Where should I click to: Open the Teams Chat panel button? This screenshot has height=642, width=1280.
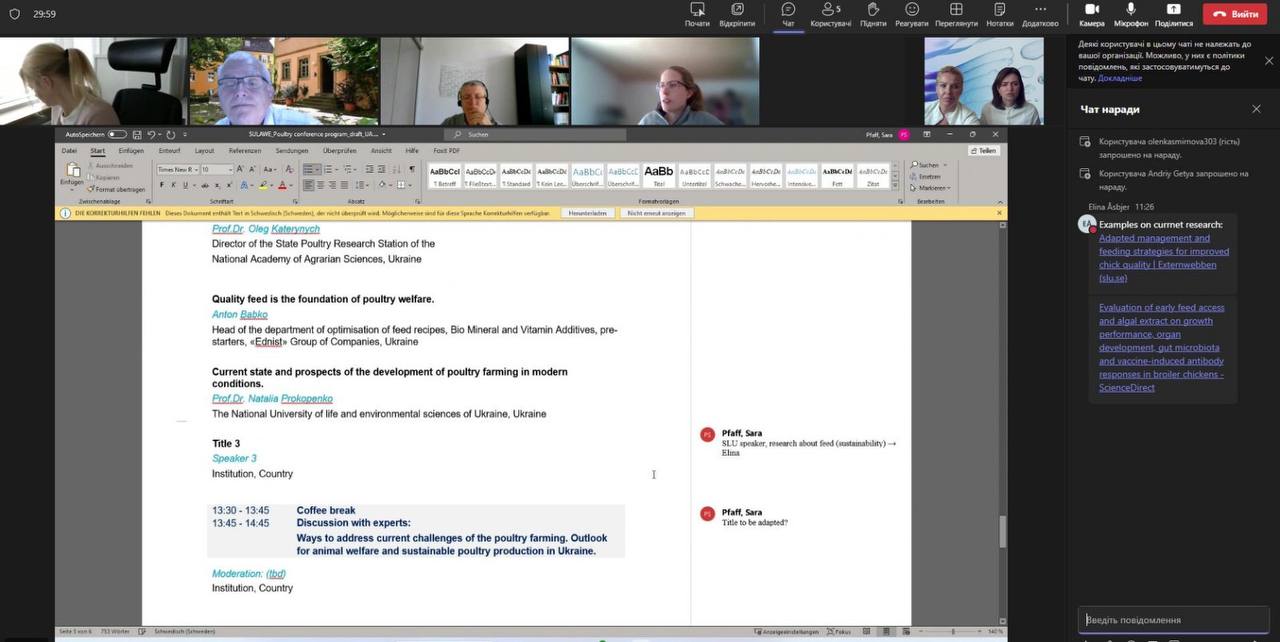point(788,14)
